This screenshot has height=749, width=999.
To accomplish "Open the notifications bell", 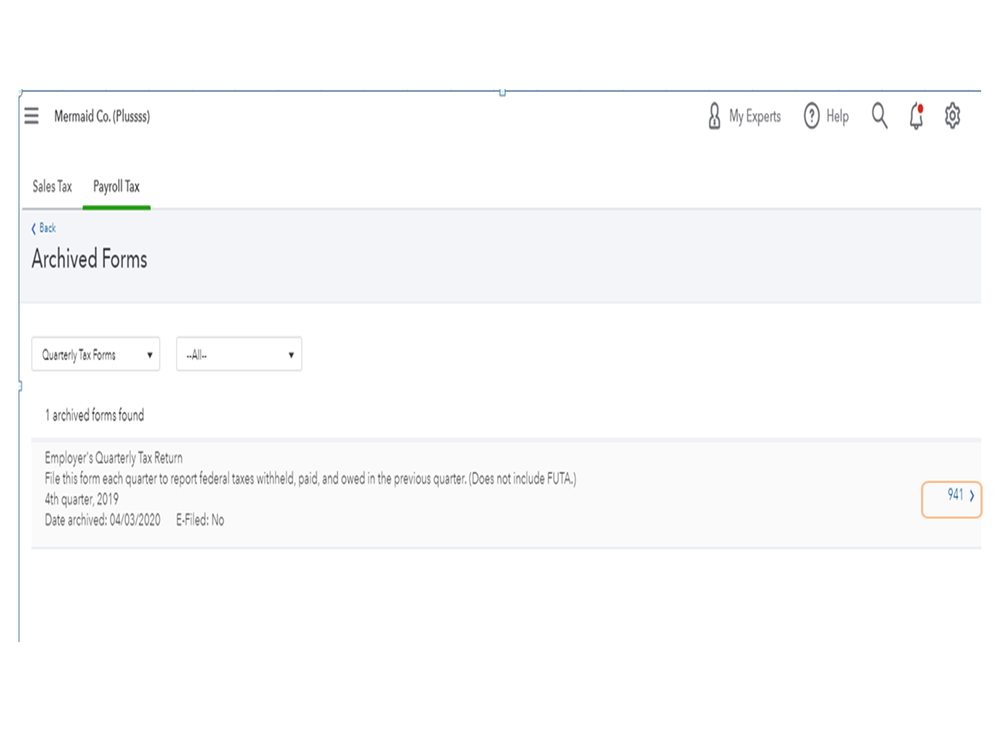I will pyautogui.click(x=916, y=116).
